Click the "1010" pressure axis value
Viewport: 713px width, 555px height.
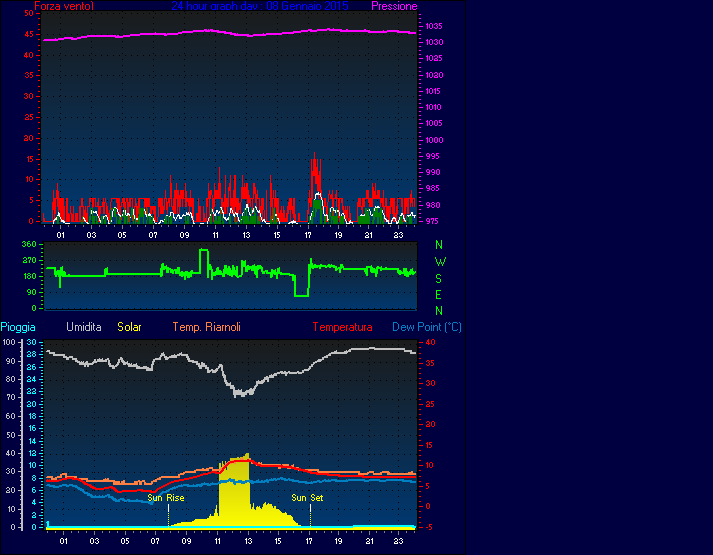tap(434, 107)
